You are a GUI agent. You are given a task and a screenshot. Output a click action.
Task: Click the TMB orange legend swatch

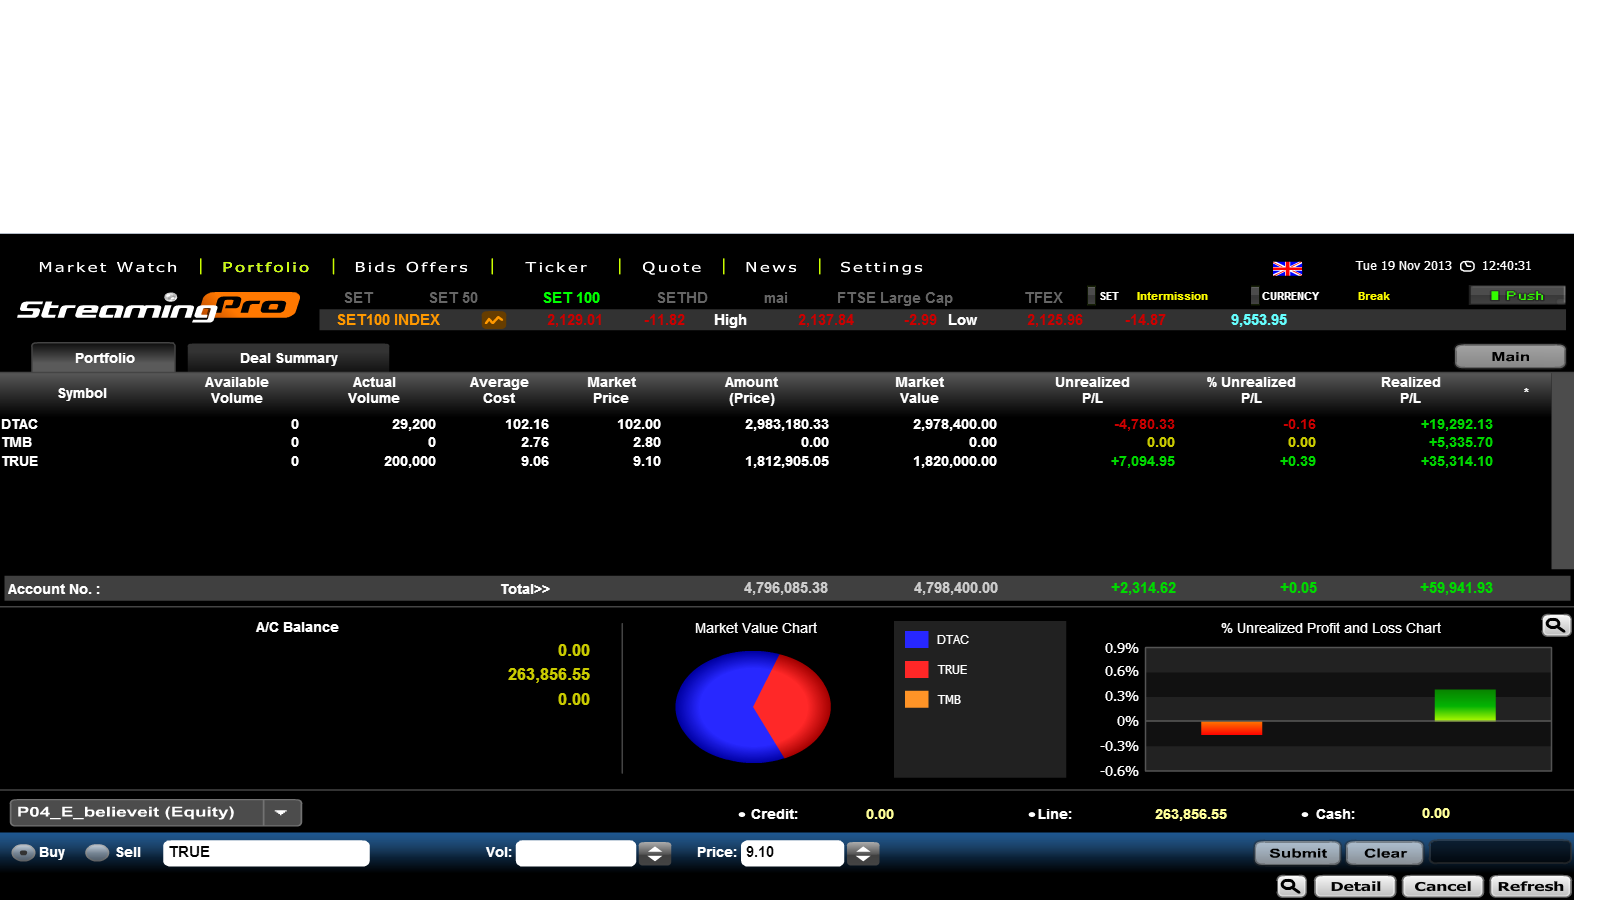point(917,700)
